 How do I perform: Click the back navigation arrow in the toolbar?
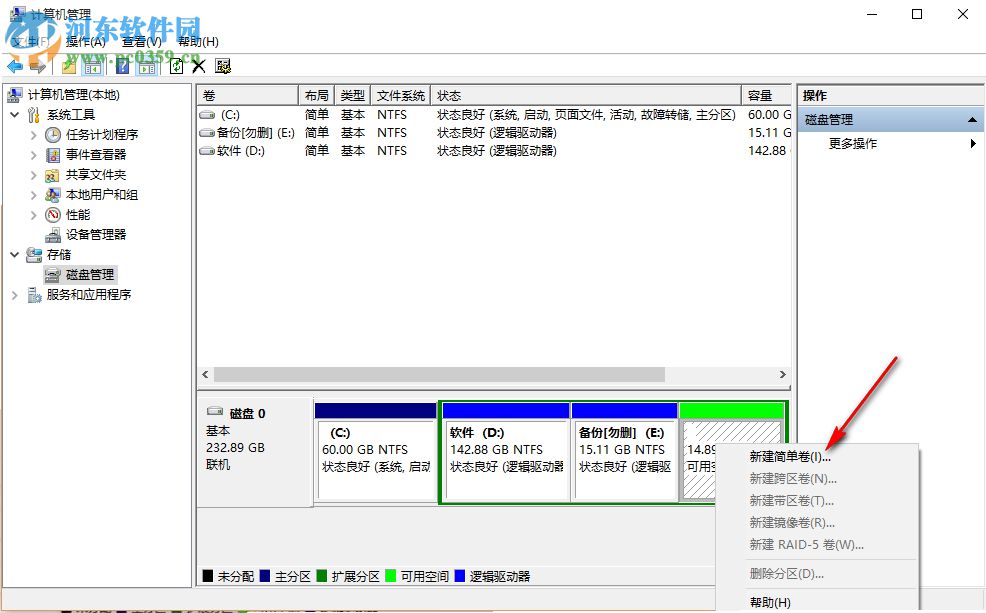[15, 66]
